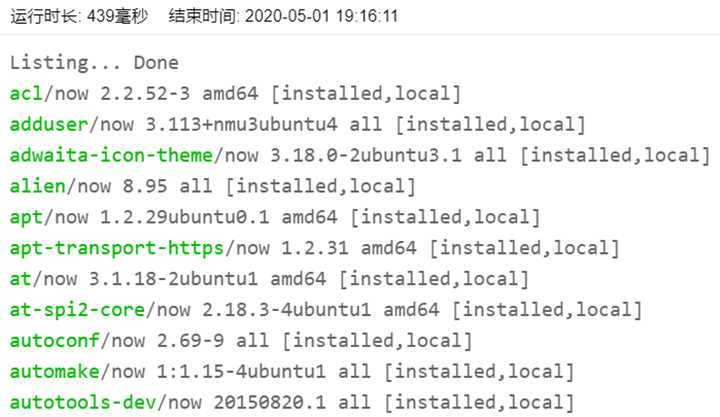
Task: Click the adduser package name
Action: click(x=49, y=124)
